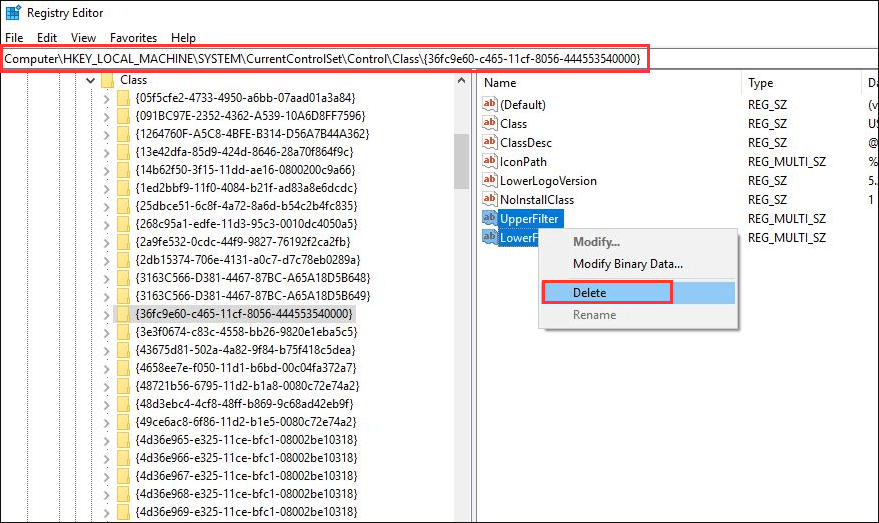Click folder icon of {48721b56-6795-11d2-b1a8-0080c72e74a2}
This screenshot has height=523, width=879.
click(124, 386)
